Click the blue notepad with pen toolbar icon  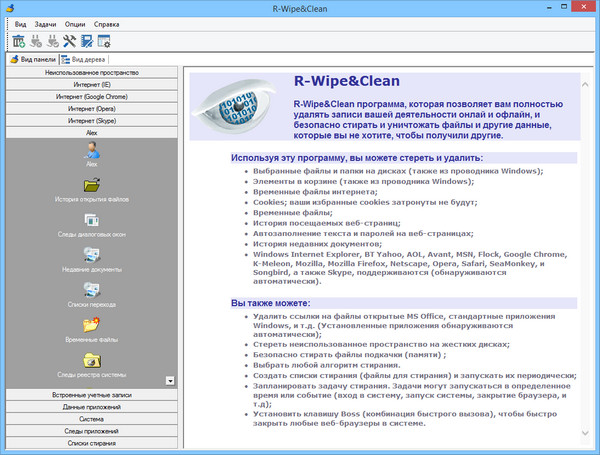(x=87, y=41)
